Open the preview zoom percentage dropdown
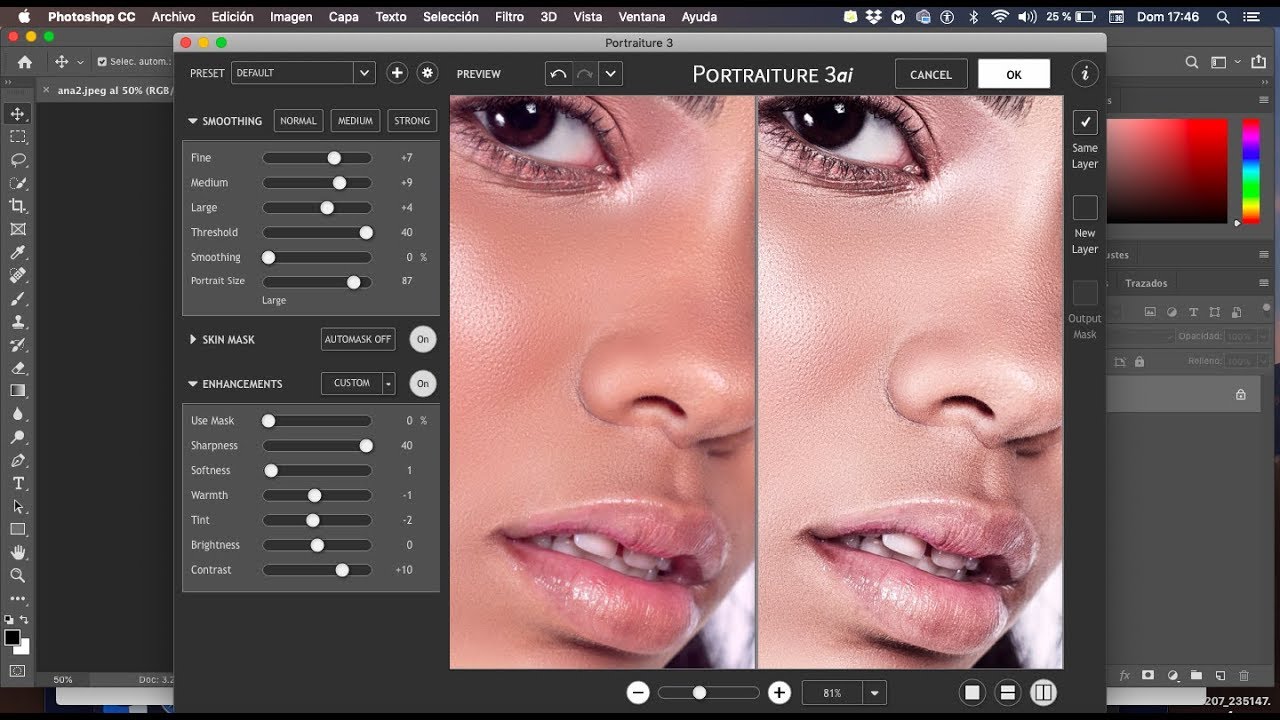The height and width of the screenshot is (720, 1280). tap(875, 693)
